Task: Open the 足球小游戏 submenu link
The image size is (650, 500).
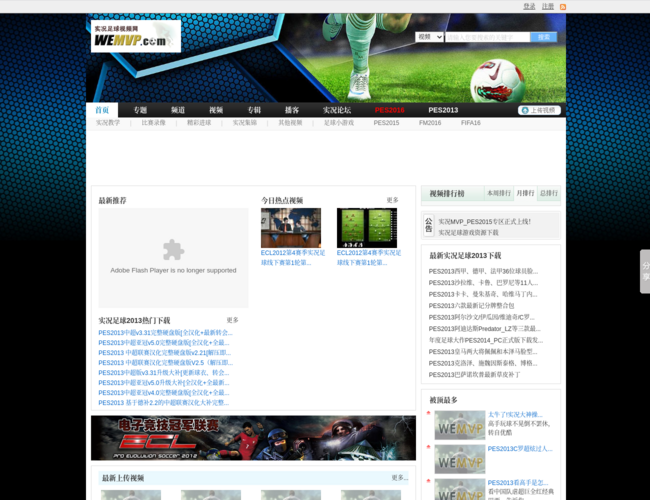Action: [338, 123]
